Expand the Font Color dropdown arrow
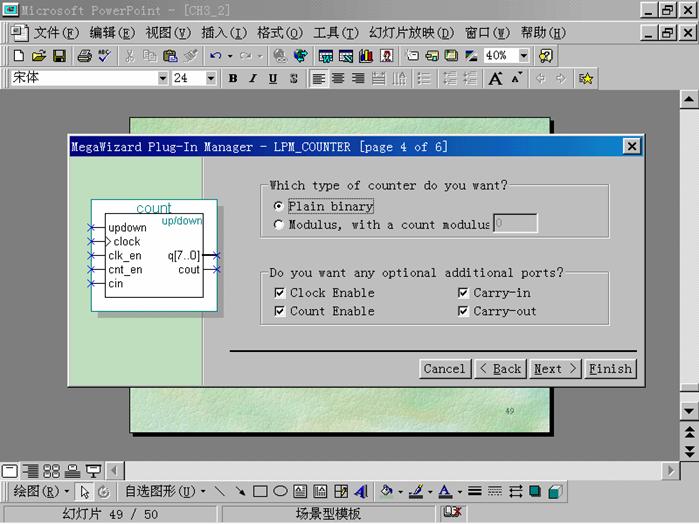This screenshot has height=524, width=699. [460, 492]
